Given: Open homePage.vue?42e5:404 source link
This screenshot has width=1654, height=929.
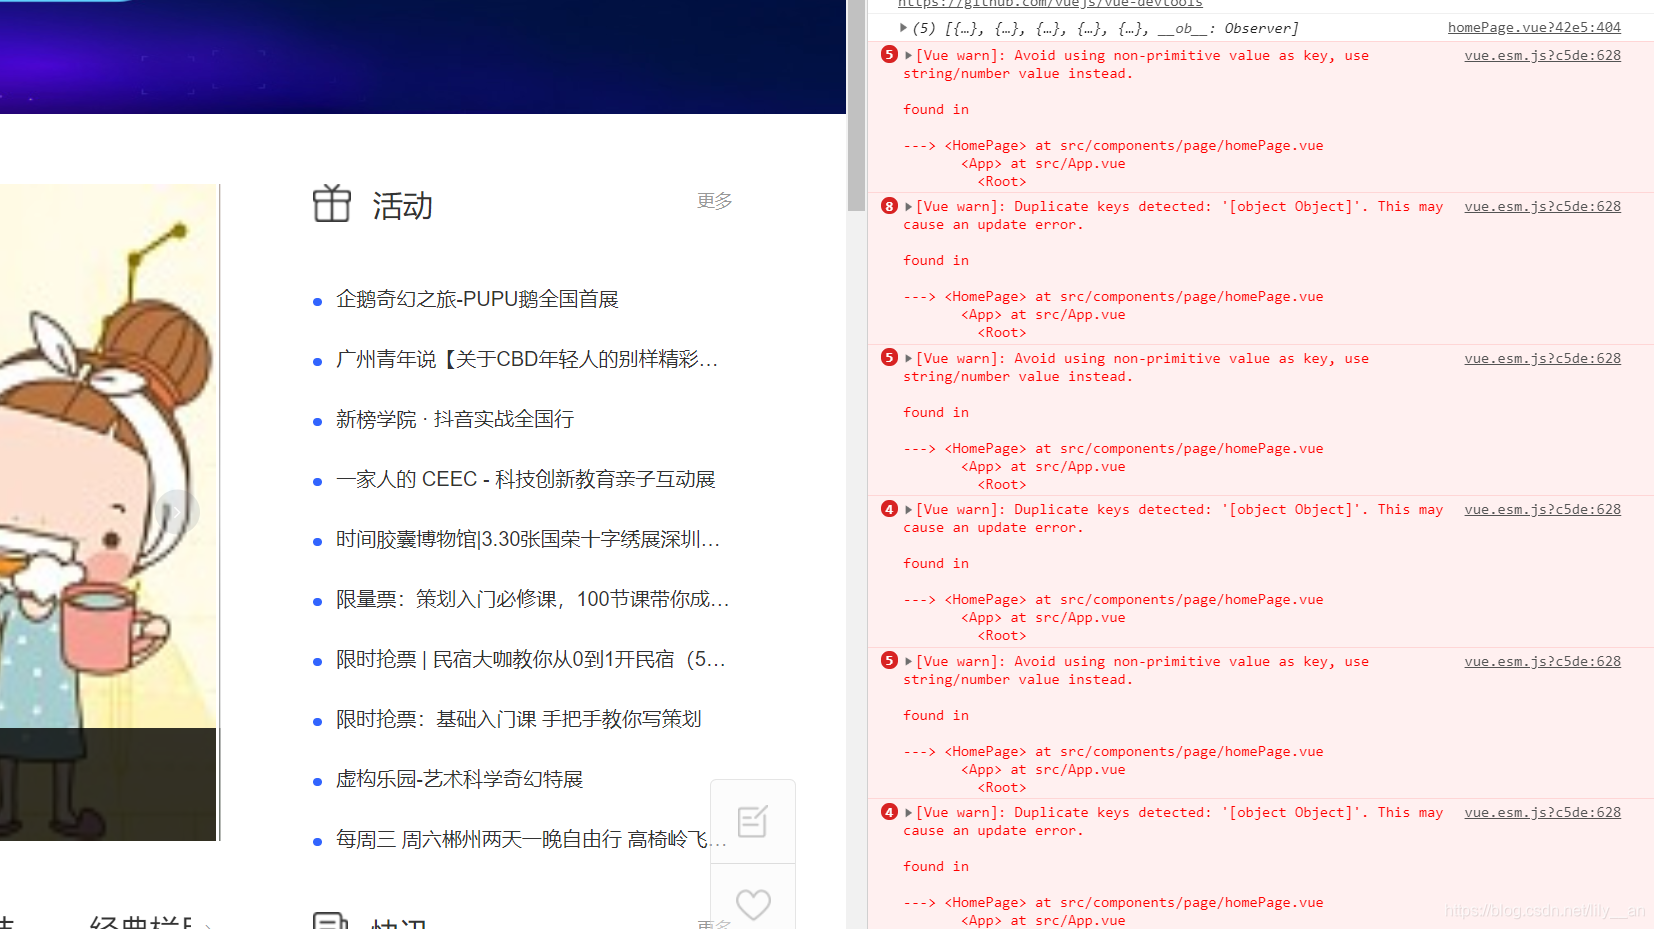Looking at the screenshot, I should pos(1534,27).
